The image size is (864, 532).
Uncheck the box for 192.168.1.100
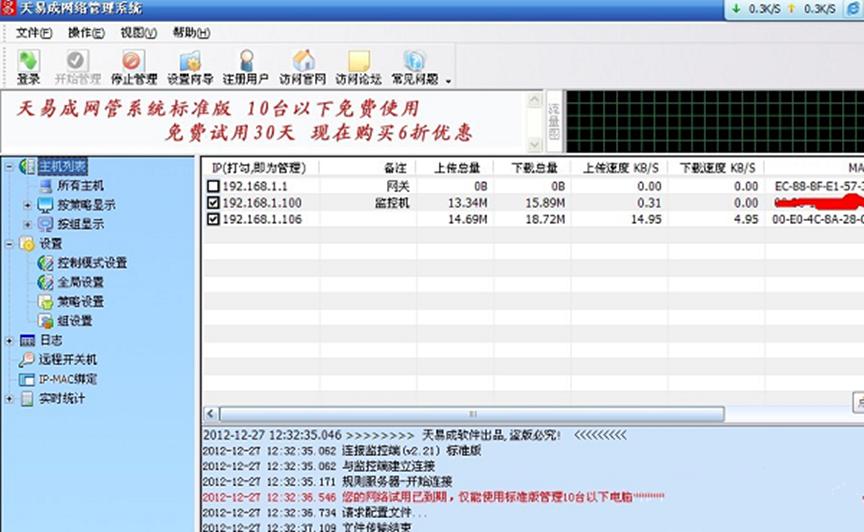[213, 203]
